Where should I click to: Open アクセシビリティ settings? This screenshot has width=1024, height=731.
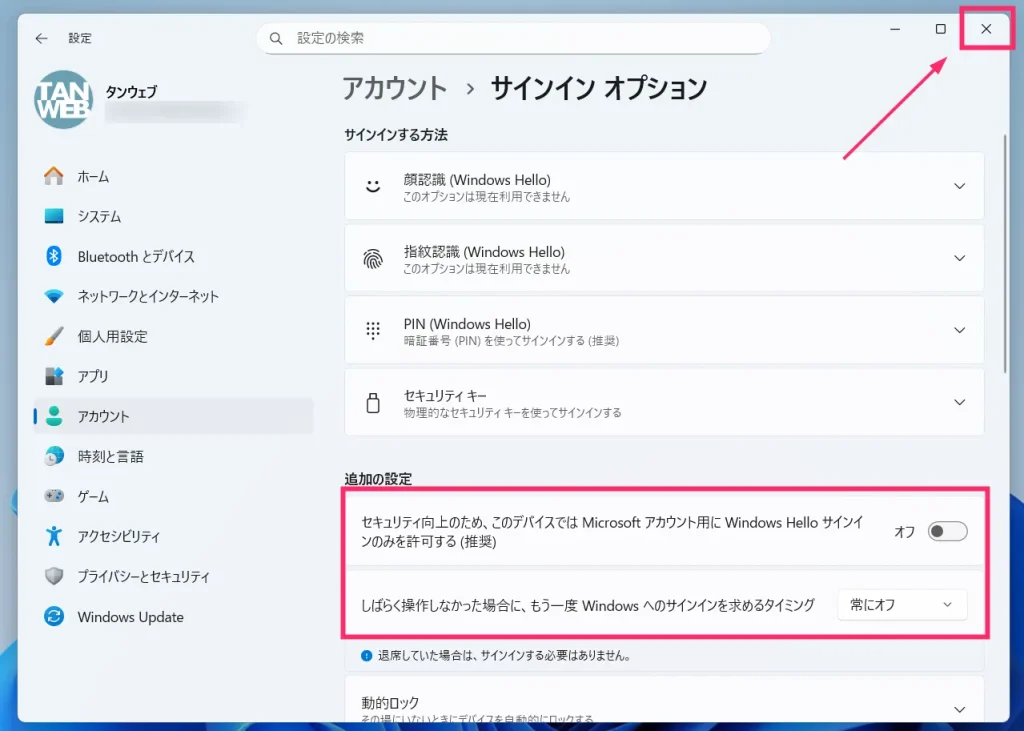point(173,536)
